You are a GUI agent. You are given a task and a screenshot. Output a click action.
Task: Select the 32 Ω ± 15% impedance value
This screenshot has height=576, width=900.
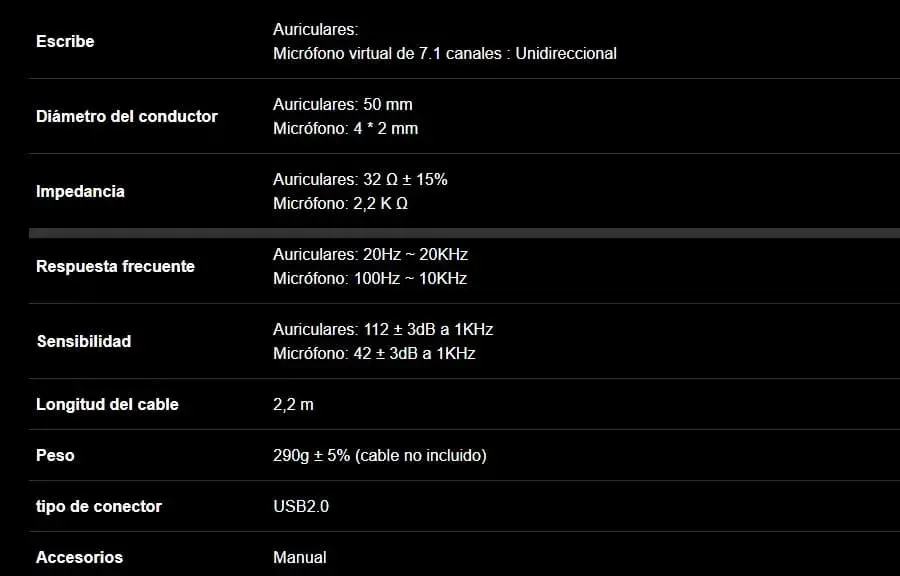pyautogui.click(x=360, y=179)
